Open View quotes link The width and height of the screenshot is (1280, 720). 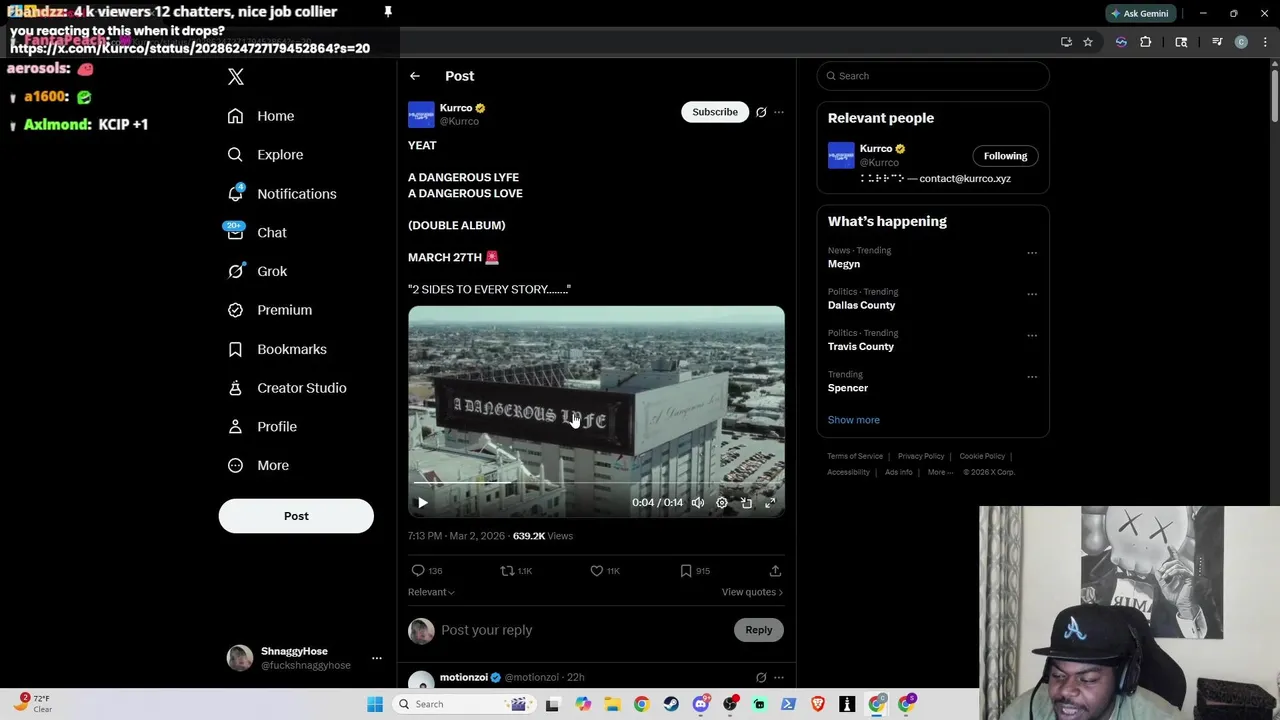[x=752, y=592]
